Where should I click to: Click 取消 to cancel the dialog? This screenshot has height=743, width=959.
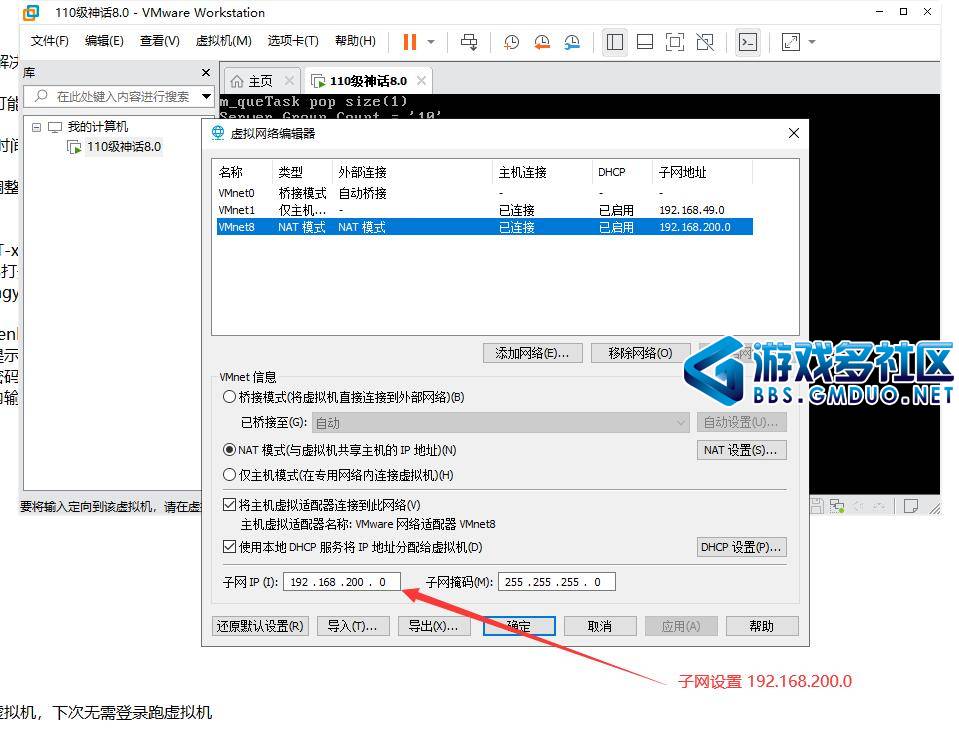(x=600, y=626)
